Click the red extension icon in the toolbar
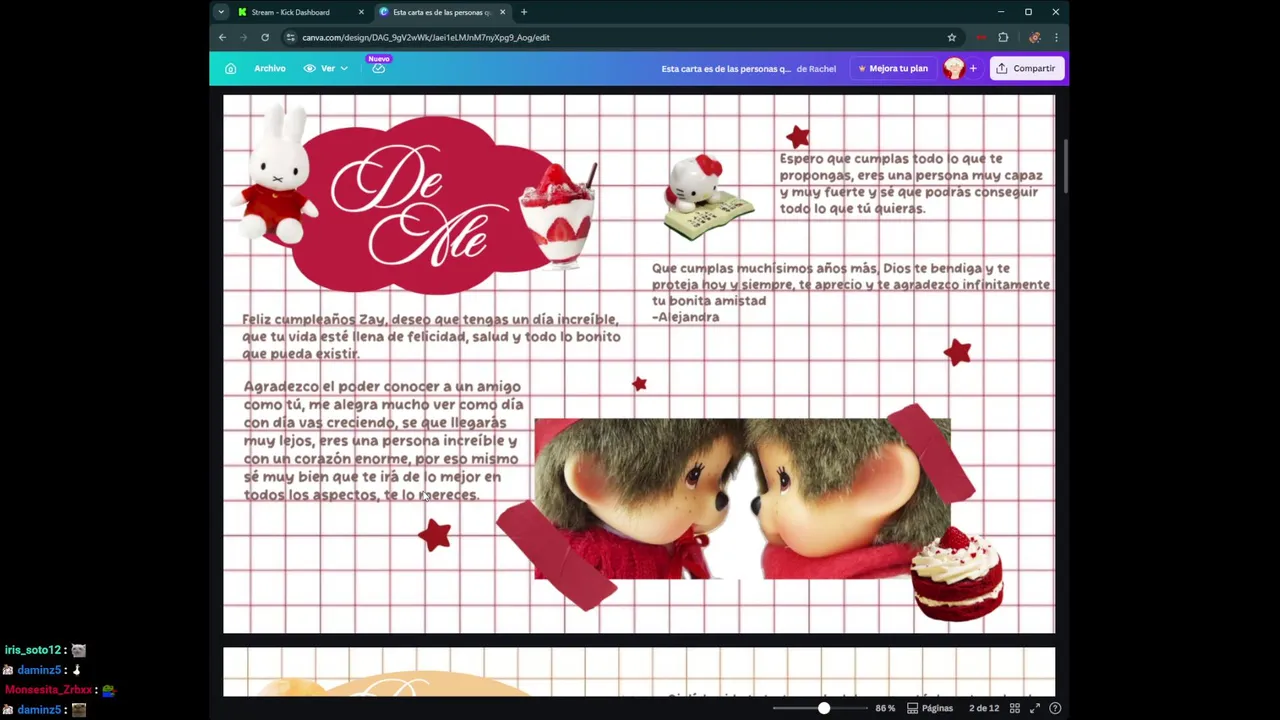Screen dimensions: 1280x720 (982, 37)
